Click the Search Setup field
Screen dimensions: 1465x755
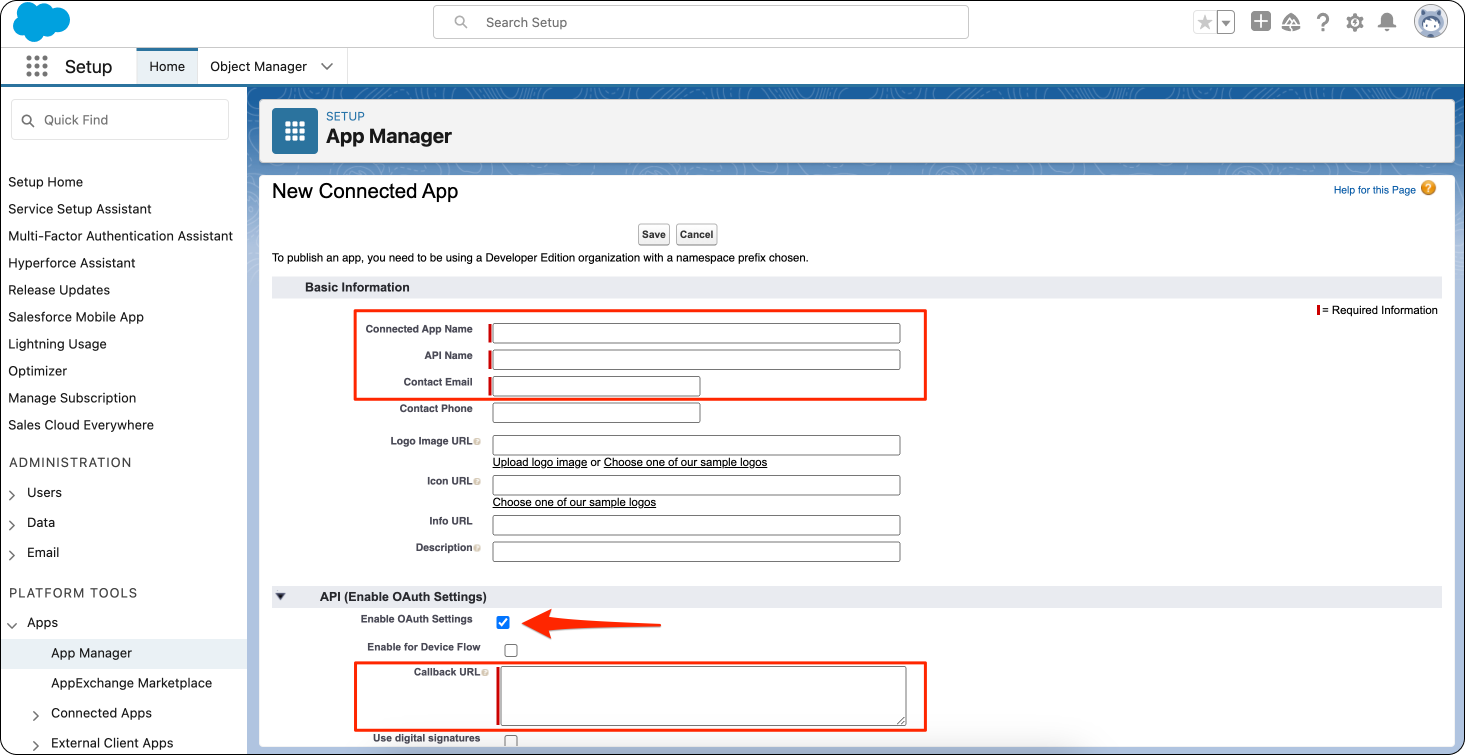700,22
